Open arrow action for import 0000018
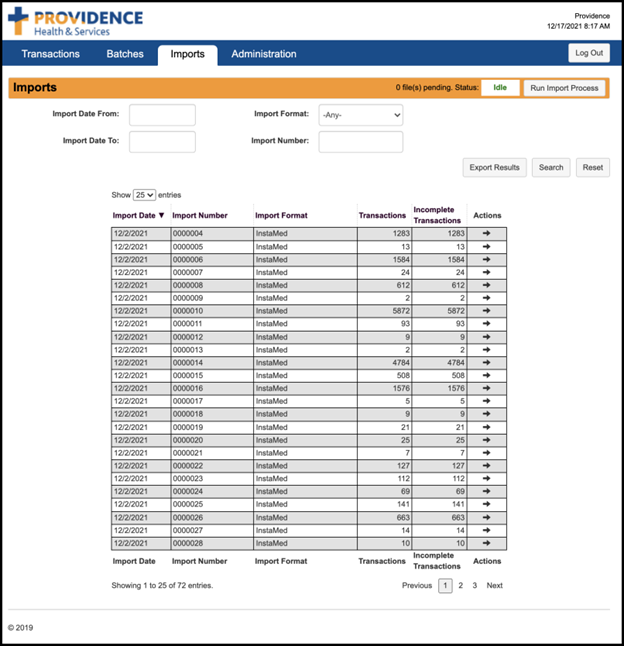 coord(486,413)
